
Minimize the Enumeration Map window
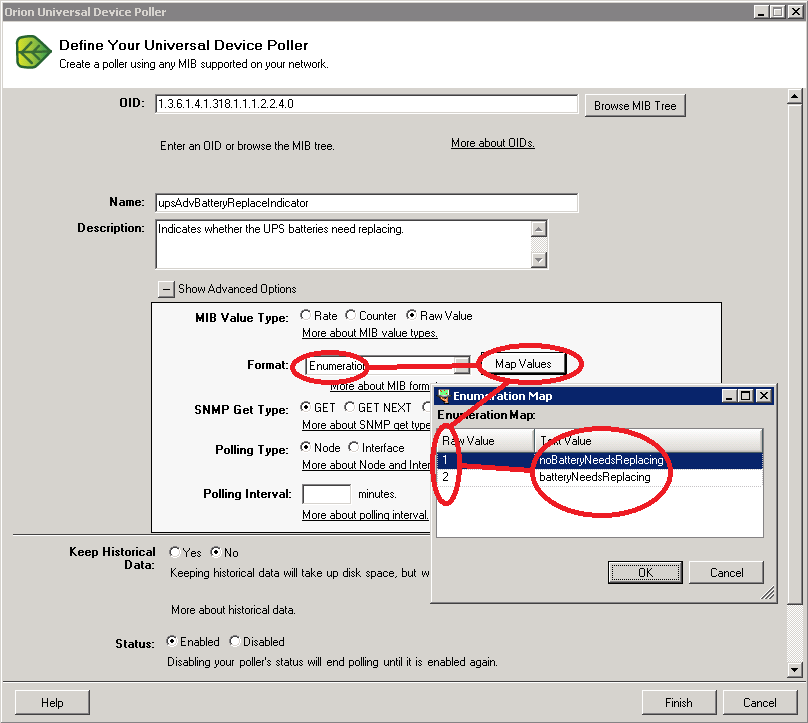pyautogui.click(x=729, y=396)
